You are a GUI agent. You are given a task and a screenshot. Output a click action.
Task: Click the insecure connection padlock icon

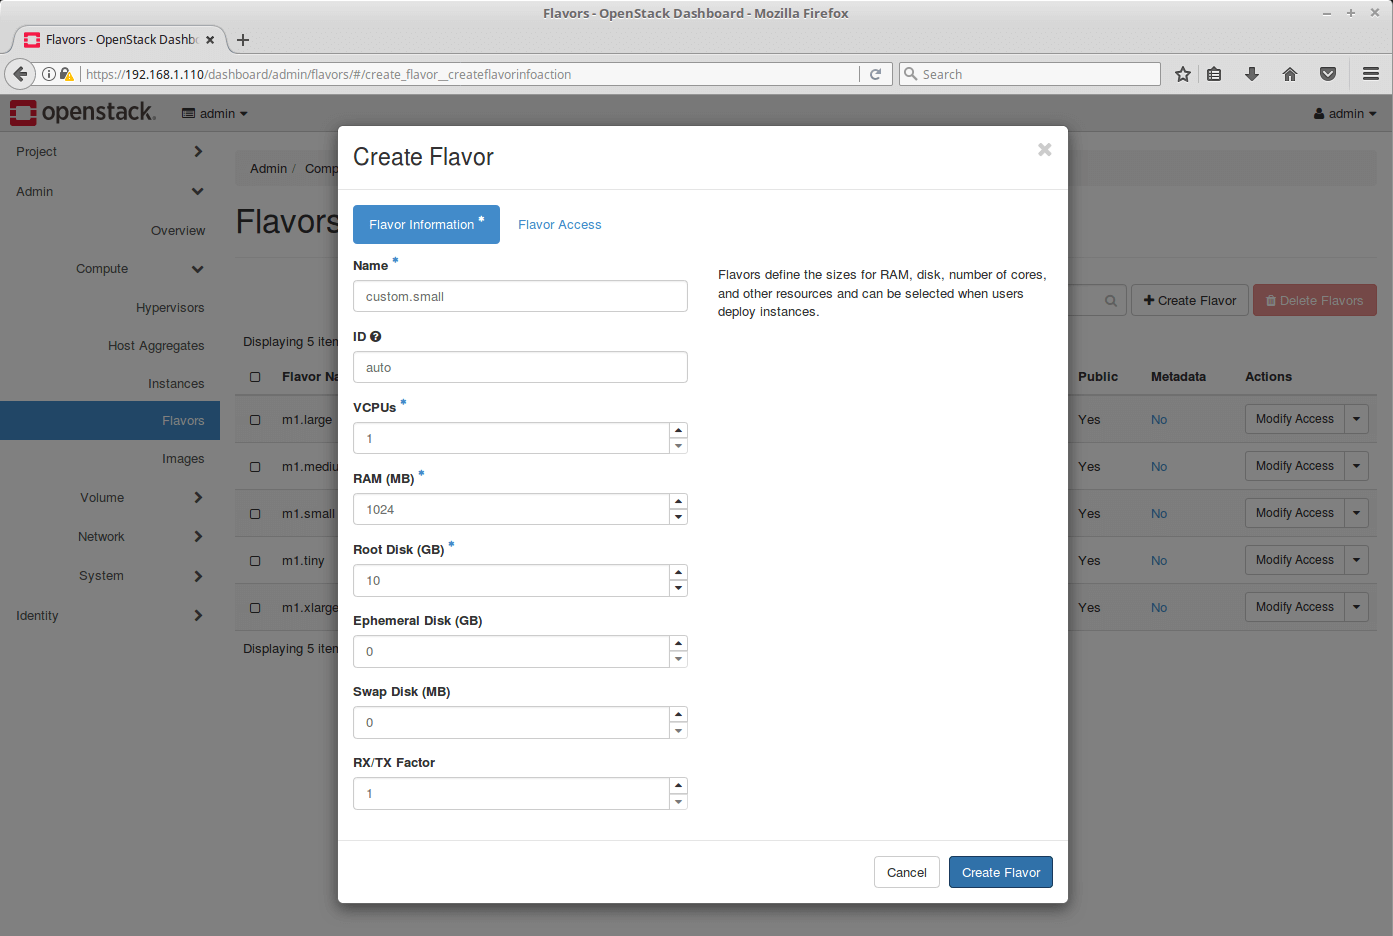click(66, 74)
